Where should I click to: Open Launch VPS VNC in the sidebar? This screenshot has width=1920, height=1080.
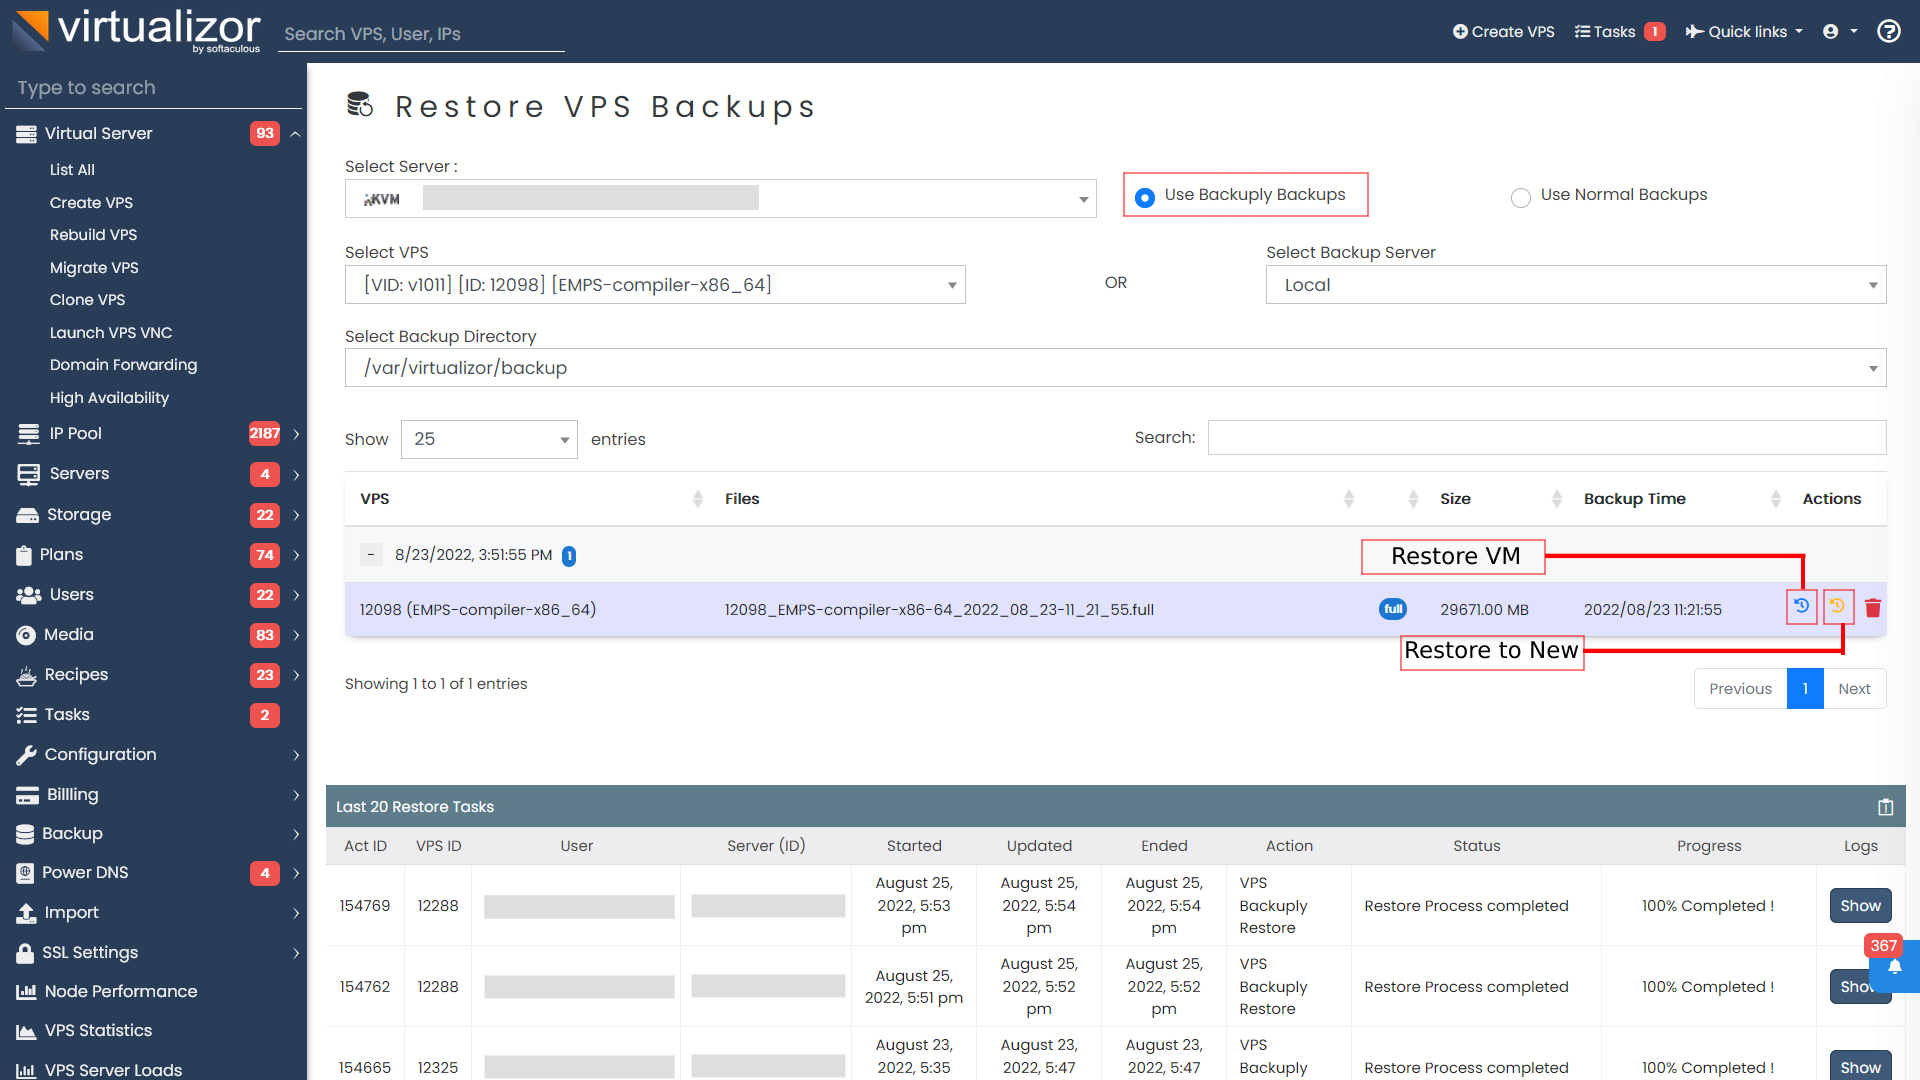pyautogui.click(x=111, y=333)
